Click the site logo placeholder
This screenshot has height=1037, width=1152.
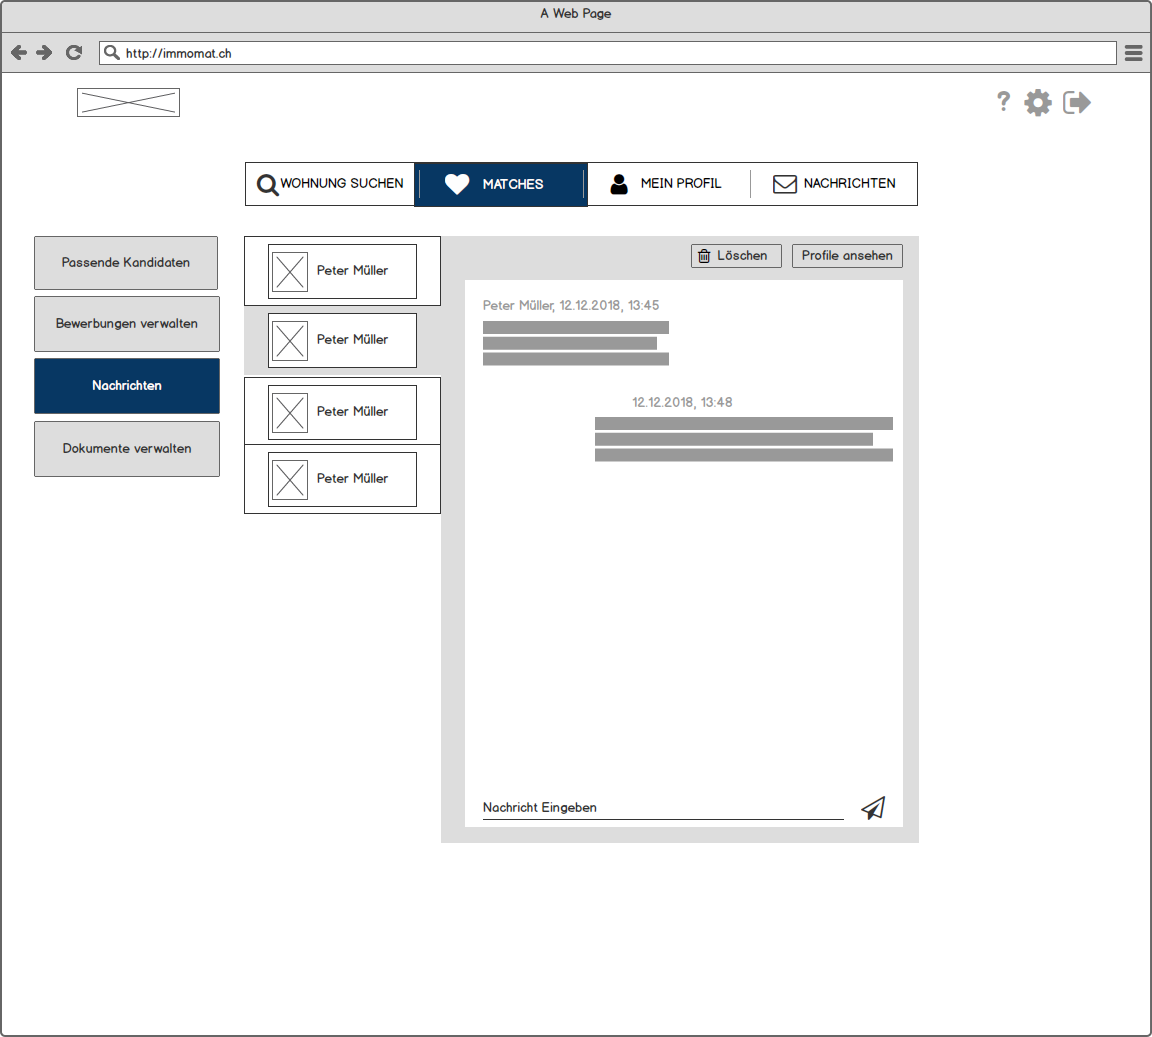pos(128,102)
